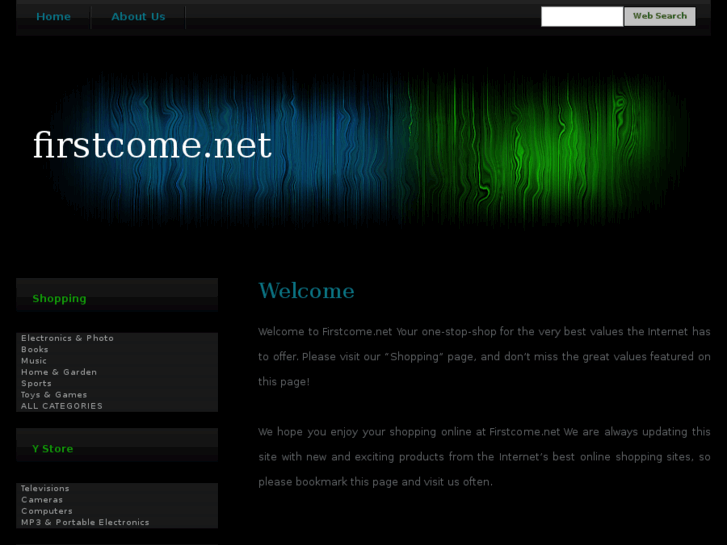Open Cameras in Y Store
This screenshot has height=545, width=727.
tap(42, 500)
